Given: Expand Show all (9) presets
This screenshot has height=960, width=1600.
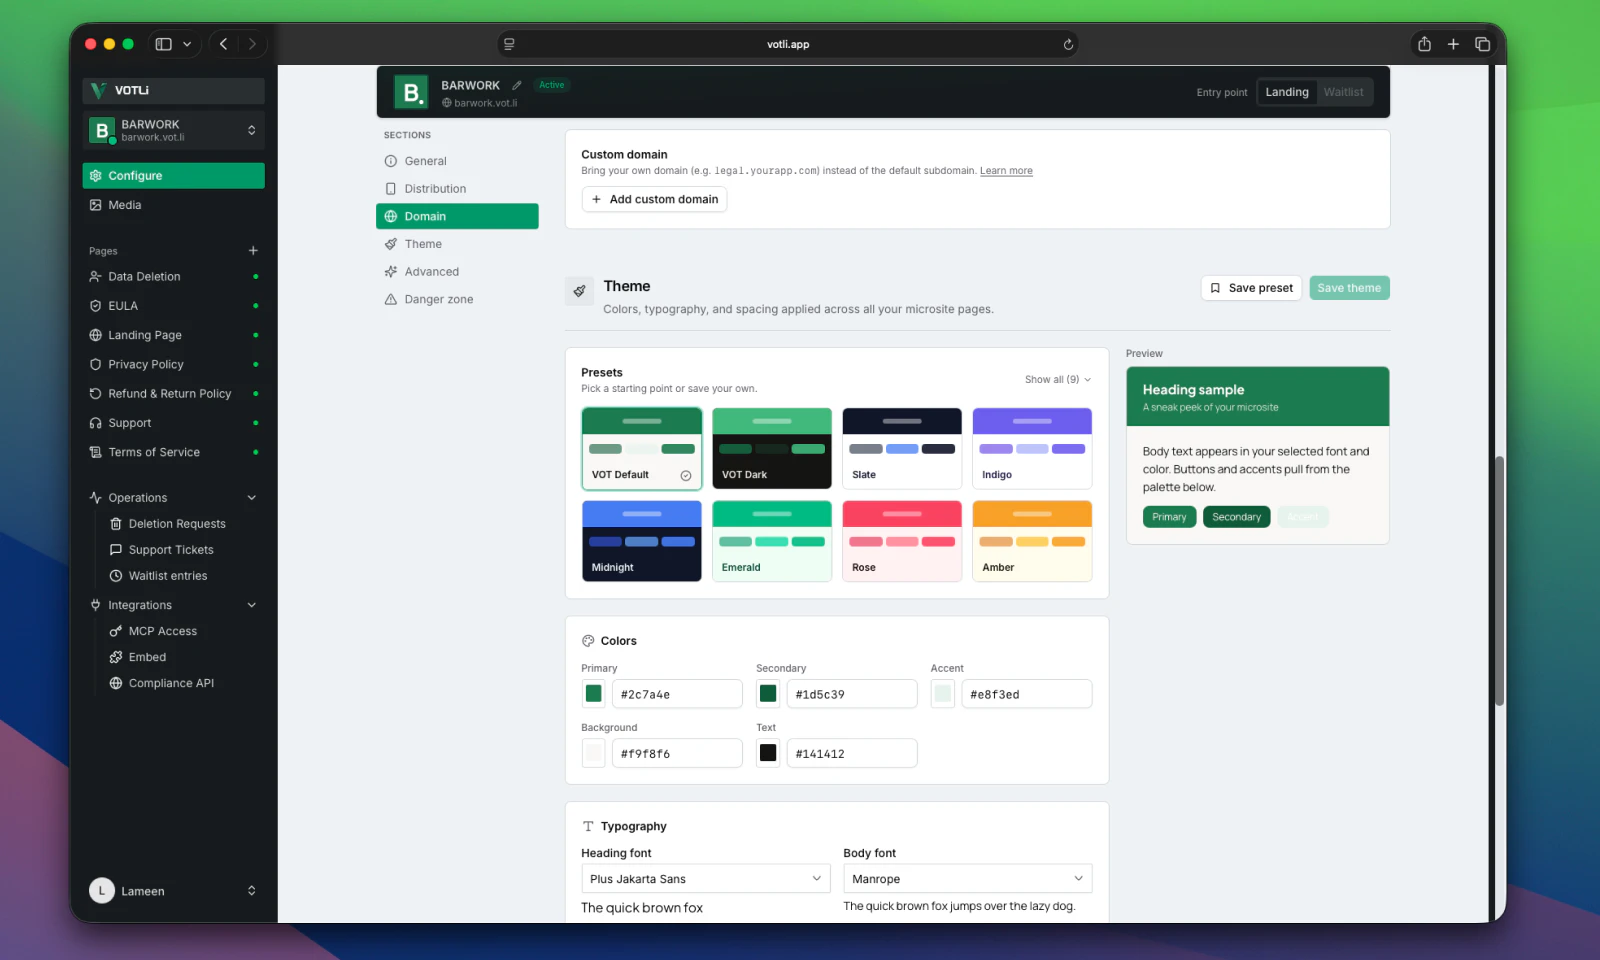Looking at the screenshot, I should 1058,380.
